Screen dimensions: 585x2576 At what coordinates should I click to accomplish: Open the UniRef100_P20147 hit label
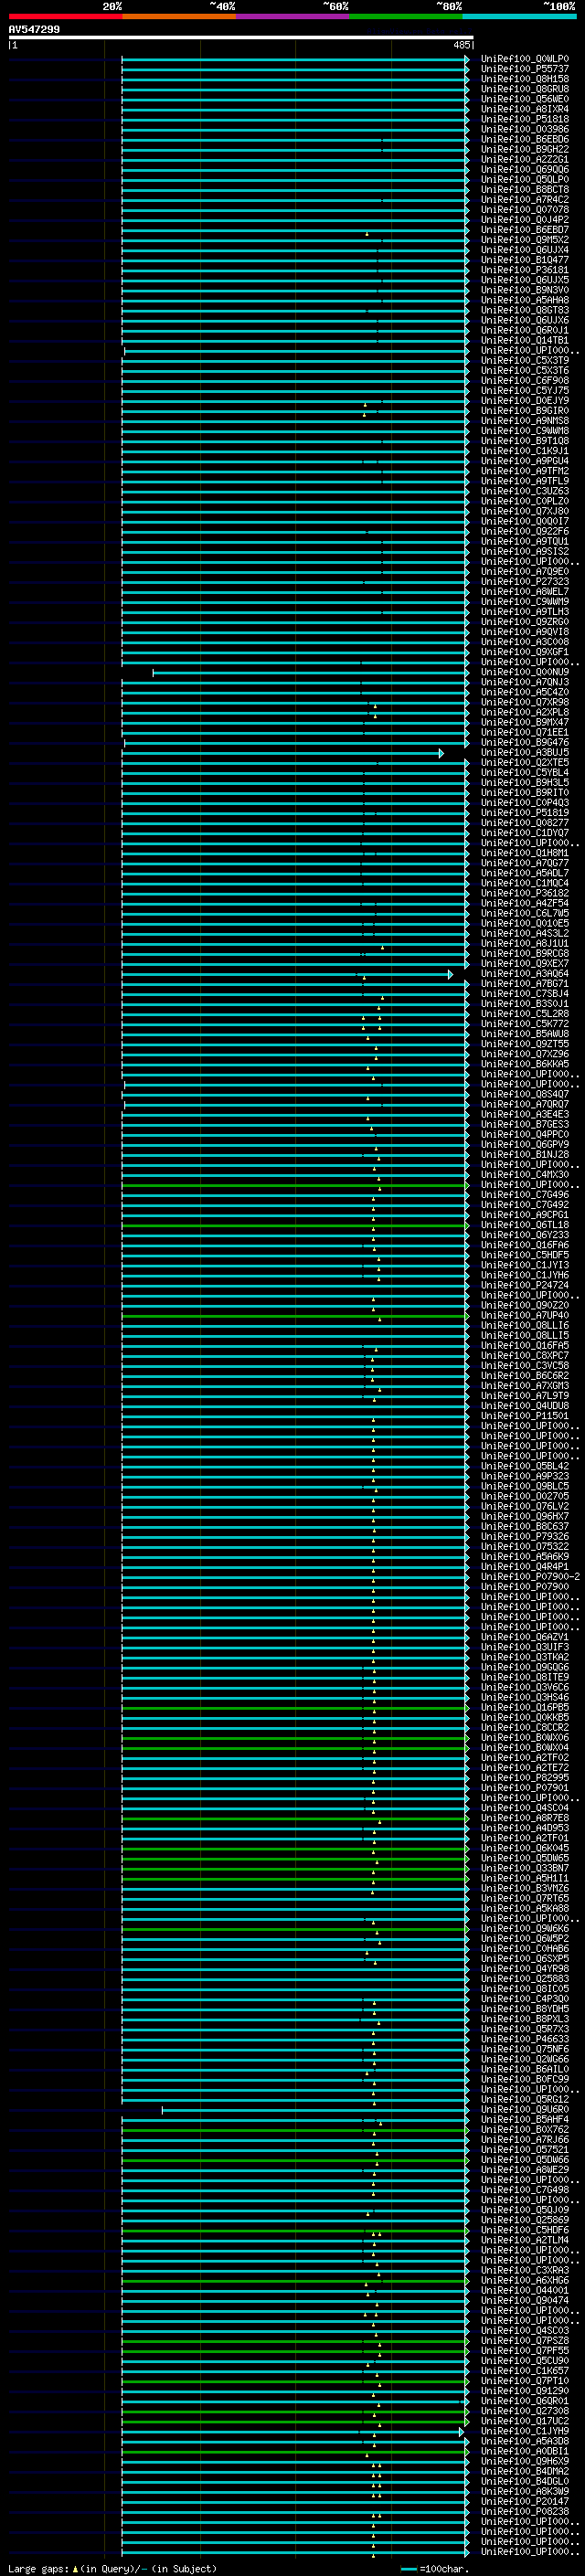[x=524, y=2501]
